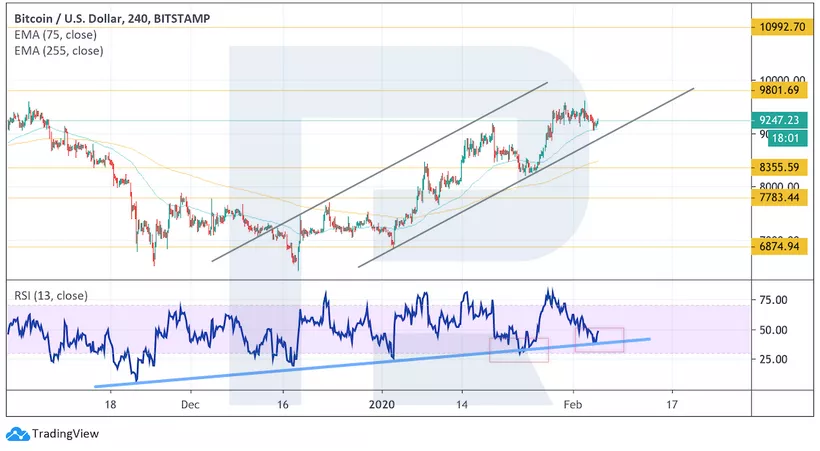Click the RSI 50.00 scale value
The image size is (820, 451).
(x=774, y=330)
